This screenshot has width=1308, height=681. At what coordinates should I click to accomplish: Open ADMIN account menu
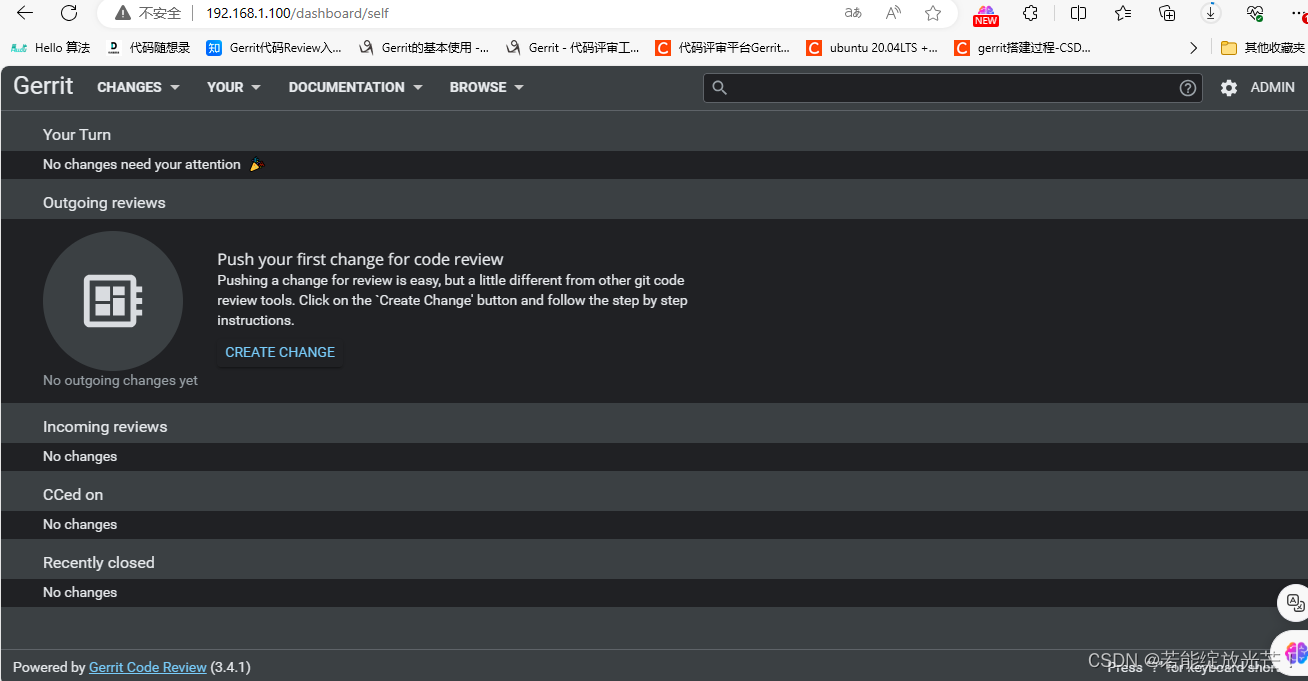click(1272, 87)
